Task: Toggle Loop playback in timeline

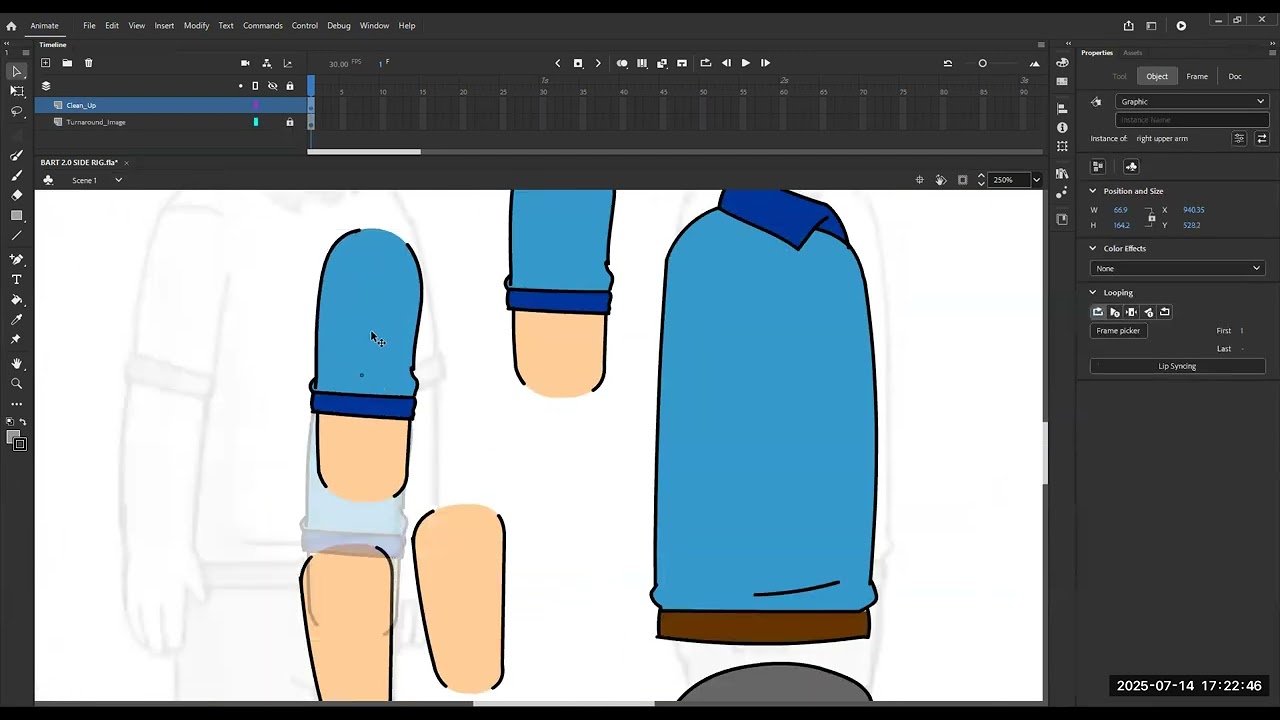Action: pos(705,63)
